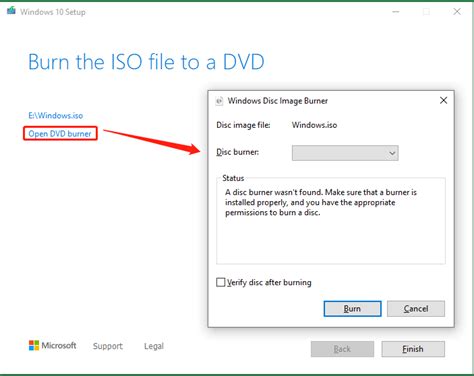Click the Status group label
This screenshot has height=376, width=474.
233,178
